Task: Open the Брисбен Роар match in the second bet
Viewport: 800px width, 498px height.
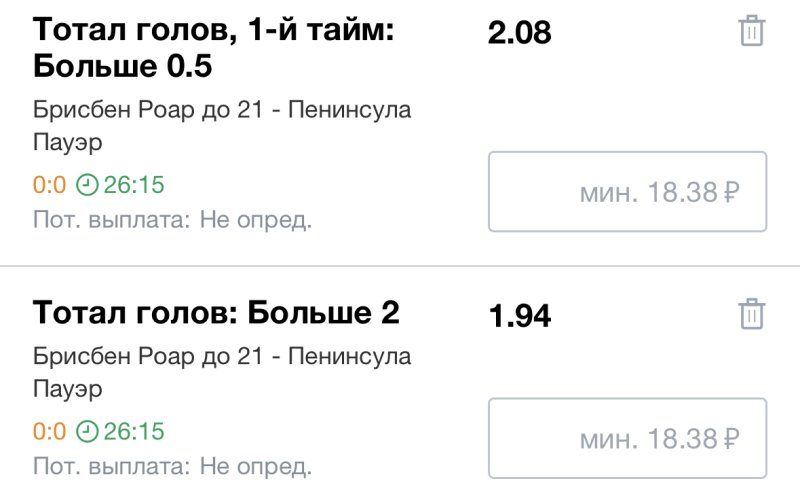Action: 222,371
